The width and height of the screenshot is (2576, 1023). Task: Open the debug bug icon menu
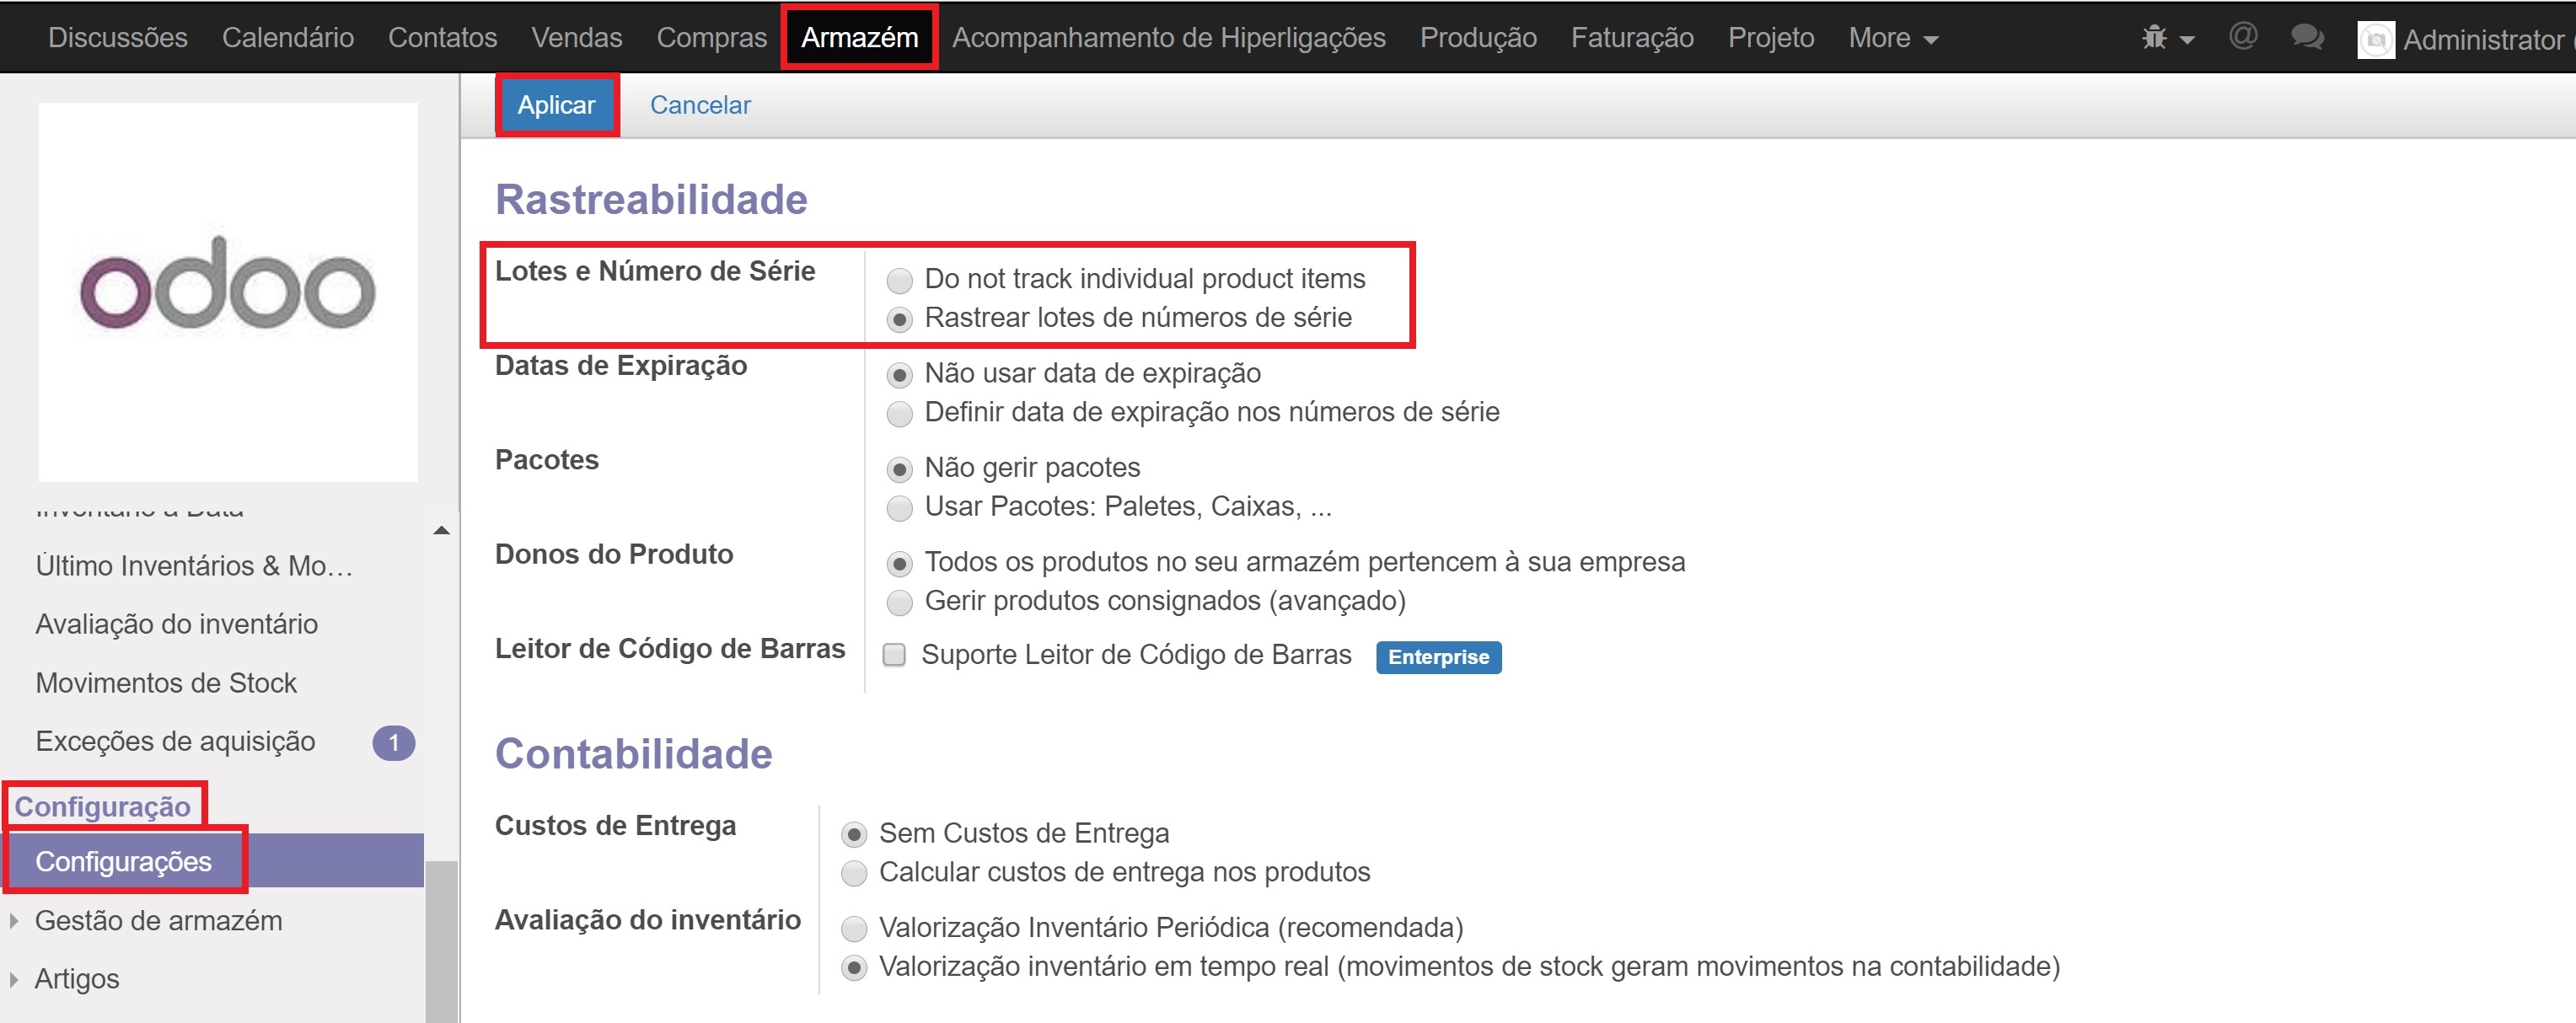tap(2165, 38)
